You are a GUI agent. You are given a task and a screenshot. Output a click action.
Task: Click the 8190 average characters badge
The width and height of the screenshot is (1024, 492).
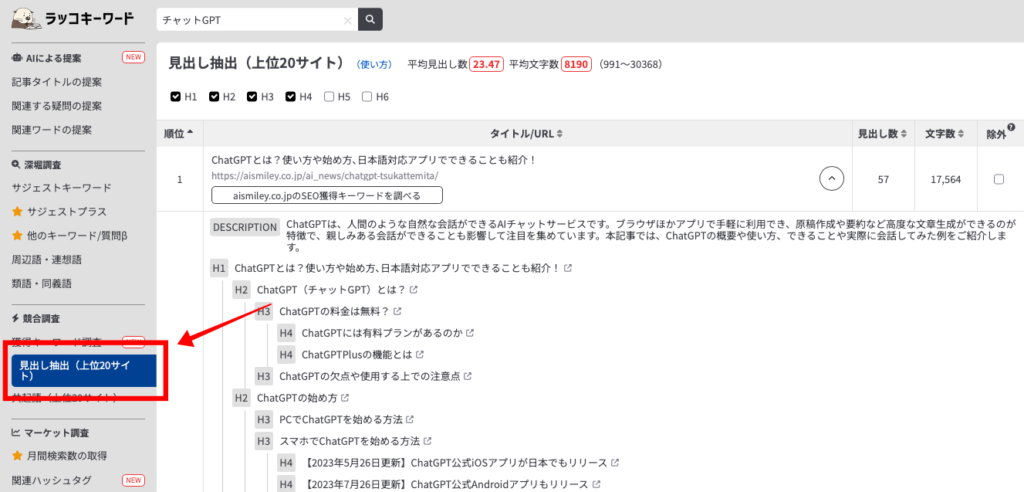pos(575,64)
